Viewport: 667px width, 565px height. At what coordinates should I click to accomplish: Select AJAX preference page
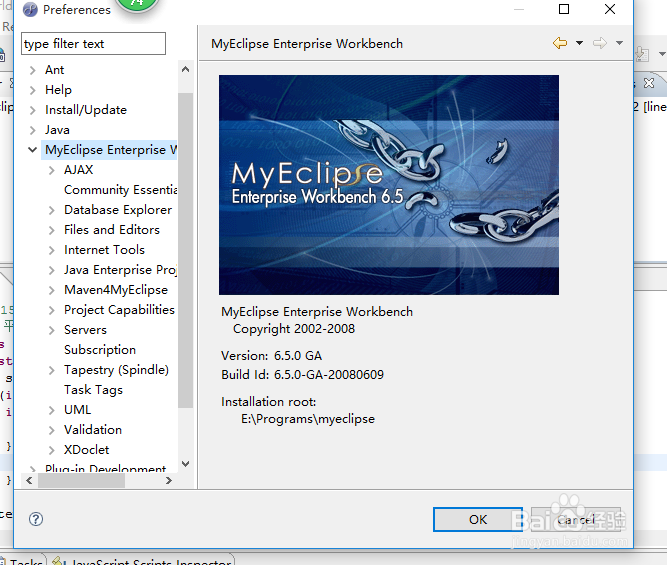point(78,170)
